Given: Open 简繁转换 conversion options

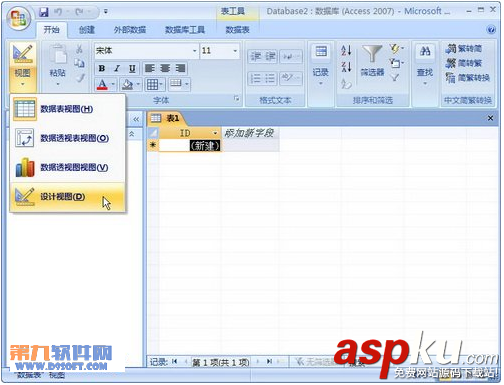Looking at the screenshot, I should click(x=467, y=78).
